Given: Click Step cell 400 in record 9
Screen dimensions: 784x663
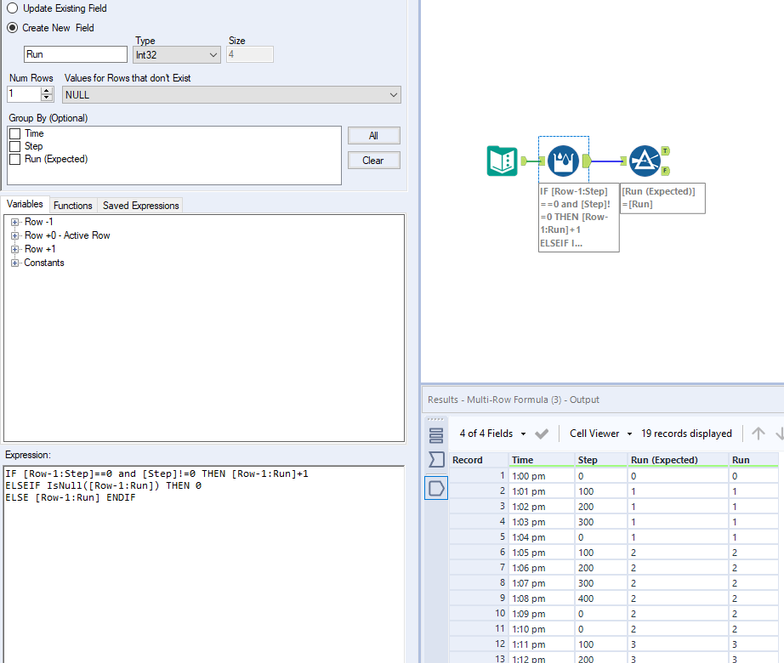Looking at the screenshot, I should click(601, 598).
